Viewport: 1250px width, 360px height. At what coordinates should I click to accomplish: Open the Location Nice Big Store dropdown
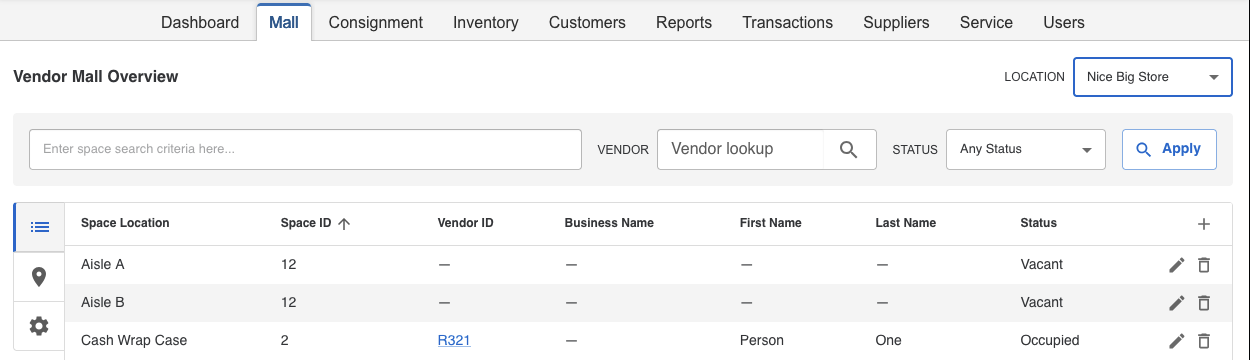[x=1153, y=77]
